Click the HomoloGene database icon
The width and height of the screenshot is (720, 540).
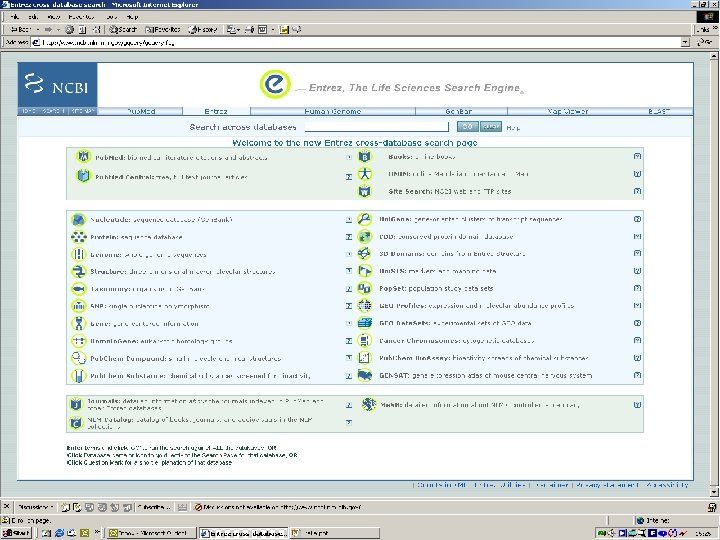79,341
